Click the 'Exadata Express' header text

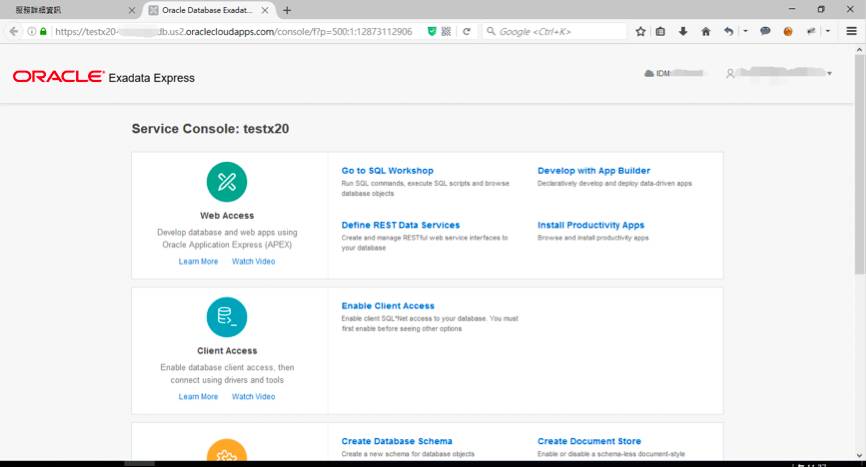(x=151, y=78)
